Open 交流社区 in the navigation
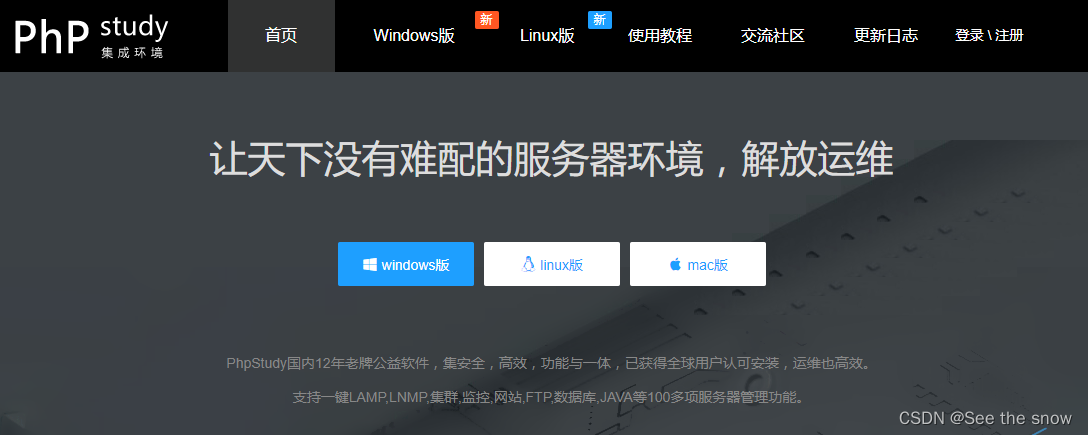The width and height of the screenshot is (1088, 435). tap(772, 36)
